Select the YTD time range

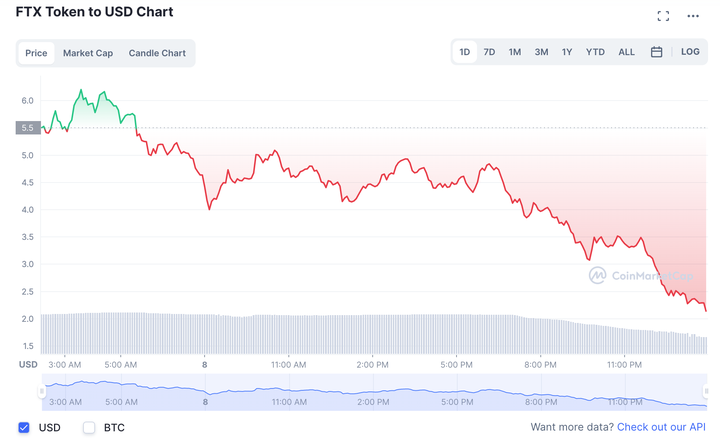(595, 52)
